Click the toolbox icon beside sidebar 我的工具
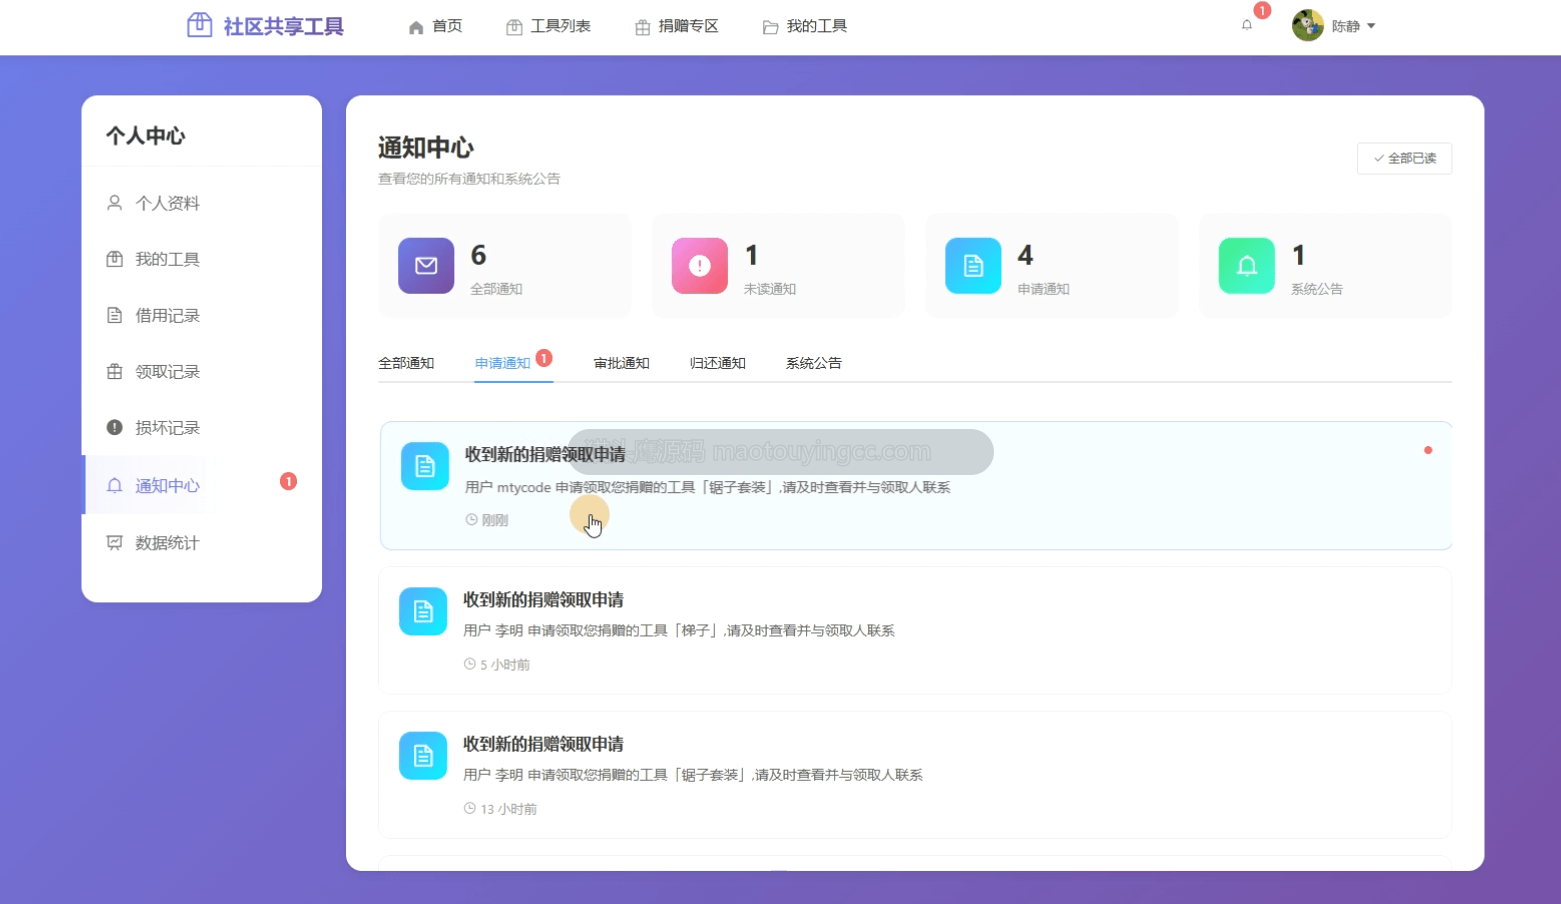1561x904 pixels. pyautogui.click(x=115, y=259)
